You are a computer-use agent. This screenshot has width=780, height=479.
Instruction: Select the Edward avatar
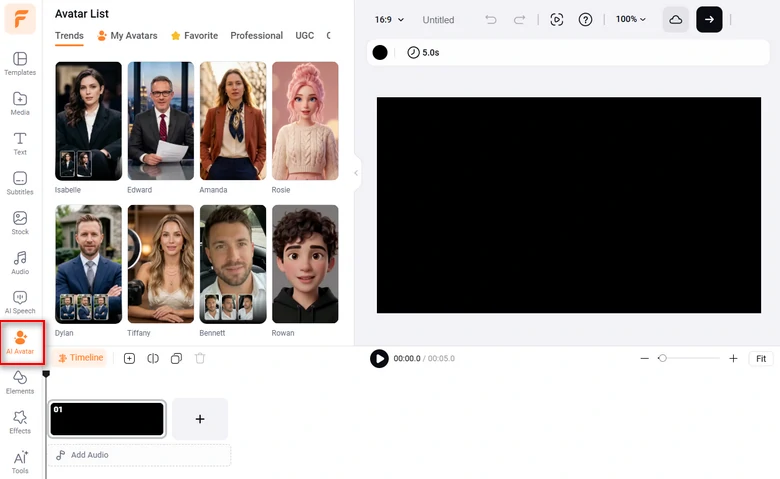tap(161, 121)
